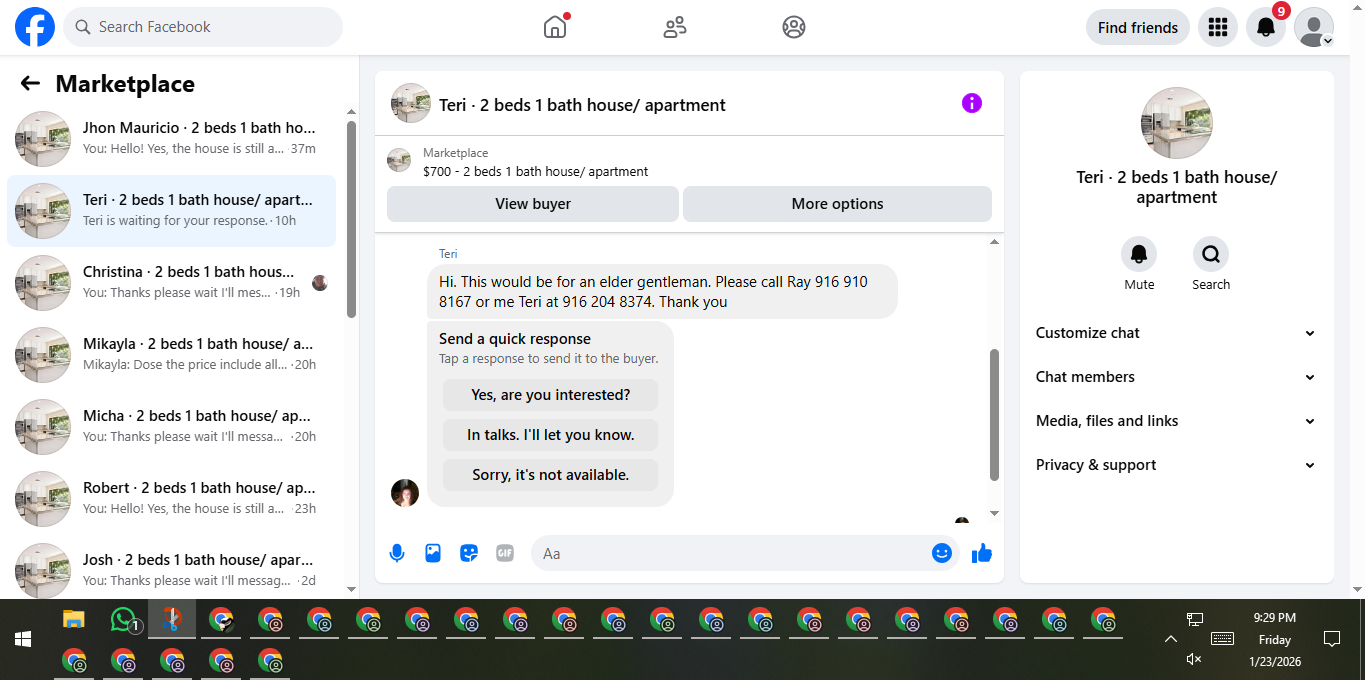Click the Search Facebook input field
Image resolution: width=1365 pixels, height=680 pixels.
coord(203,27)
